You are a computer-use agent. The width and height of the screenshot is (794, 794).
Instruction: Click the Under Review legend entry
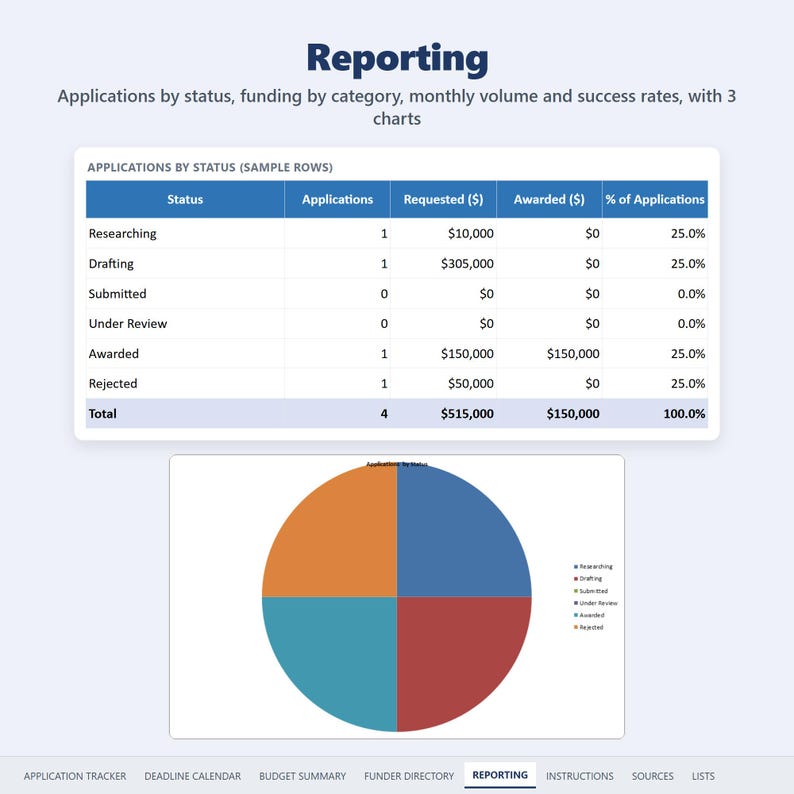[596, 603]
